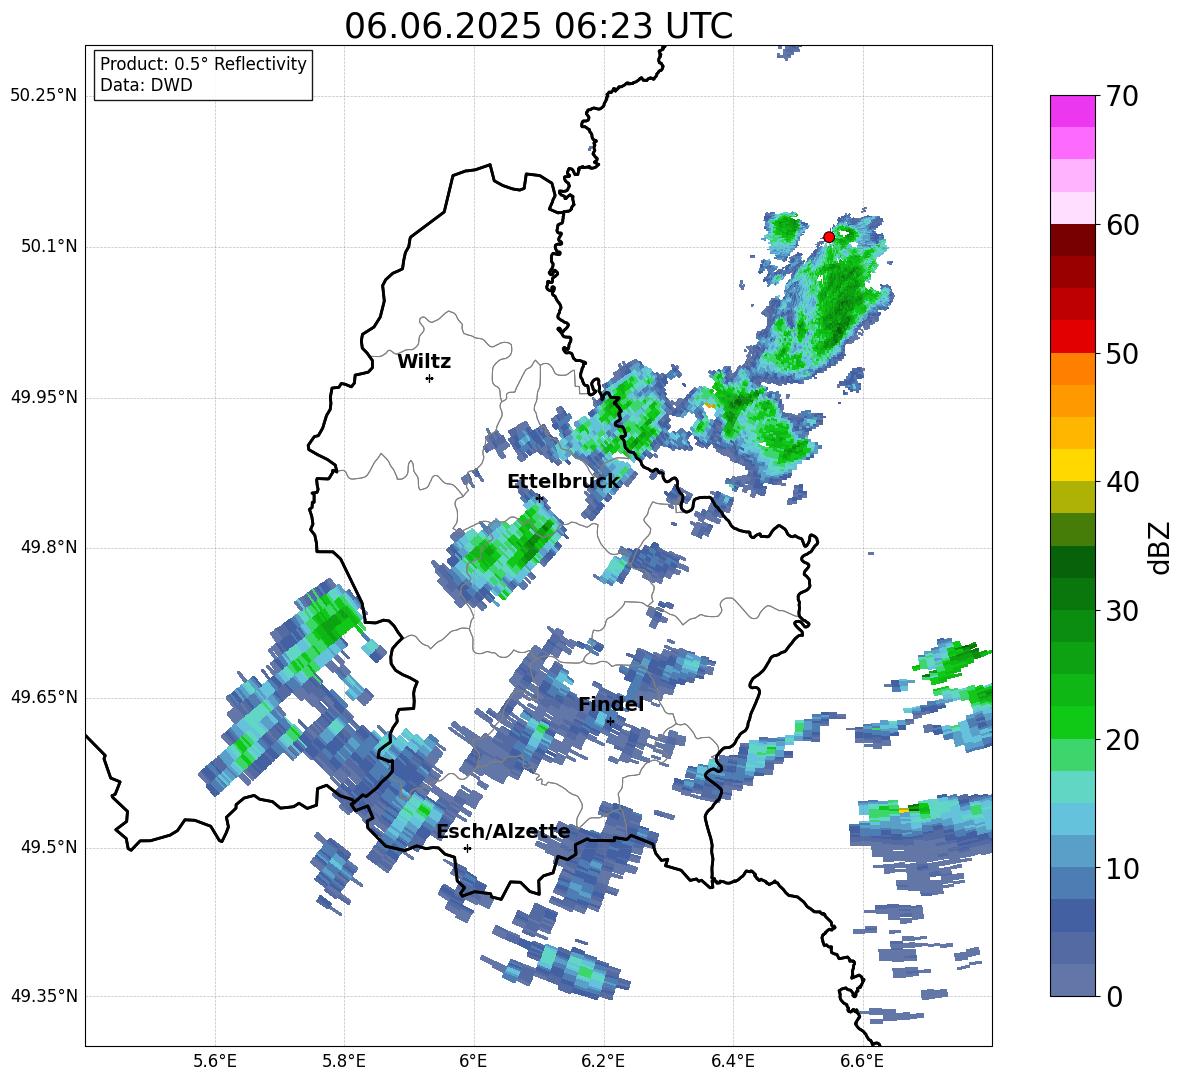Click the 'Data: DWD' label
This screenshot has height=1081, width=1184.
(x=146, y=85)
